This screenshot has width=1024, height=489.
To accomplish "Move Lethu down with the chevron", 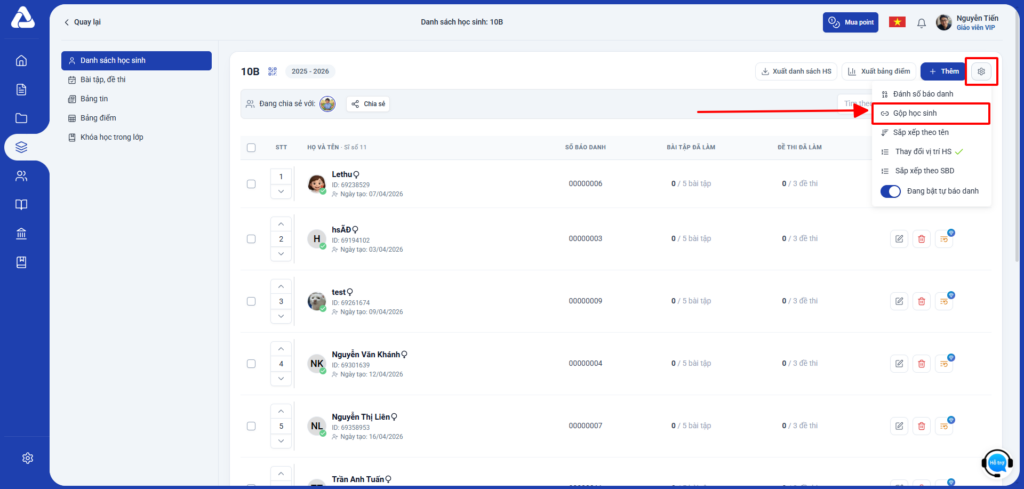I will tap(281, 191).
